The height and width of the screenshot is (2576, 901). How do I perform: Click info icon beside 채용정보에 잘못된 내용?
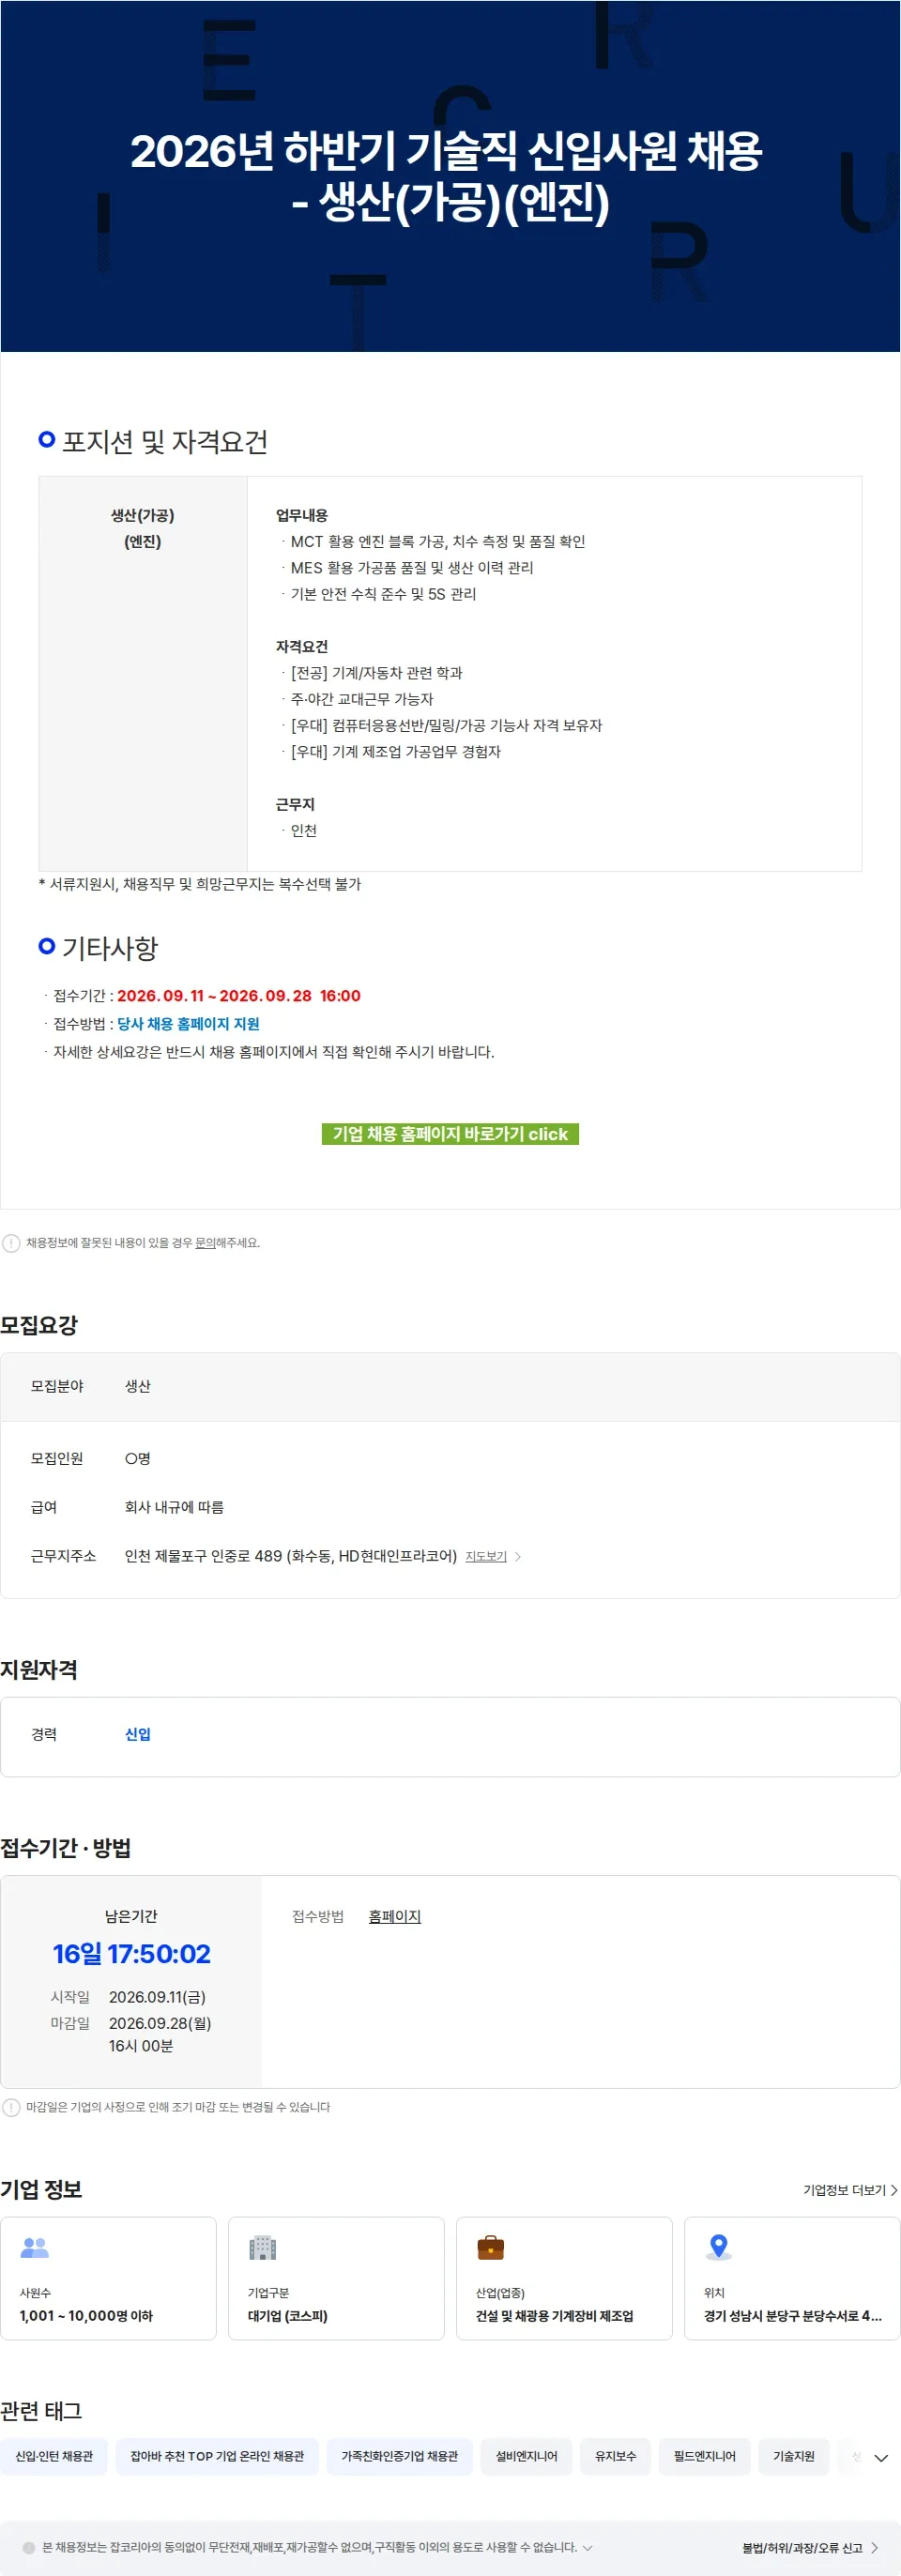pyautogui.click(x=11, y=1243)
